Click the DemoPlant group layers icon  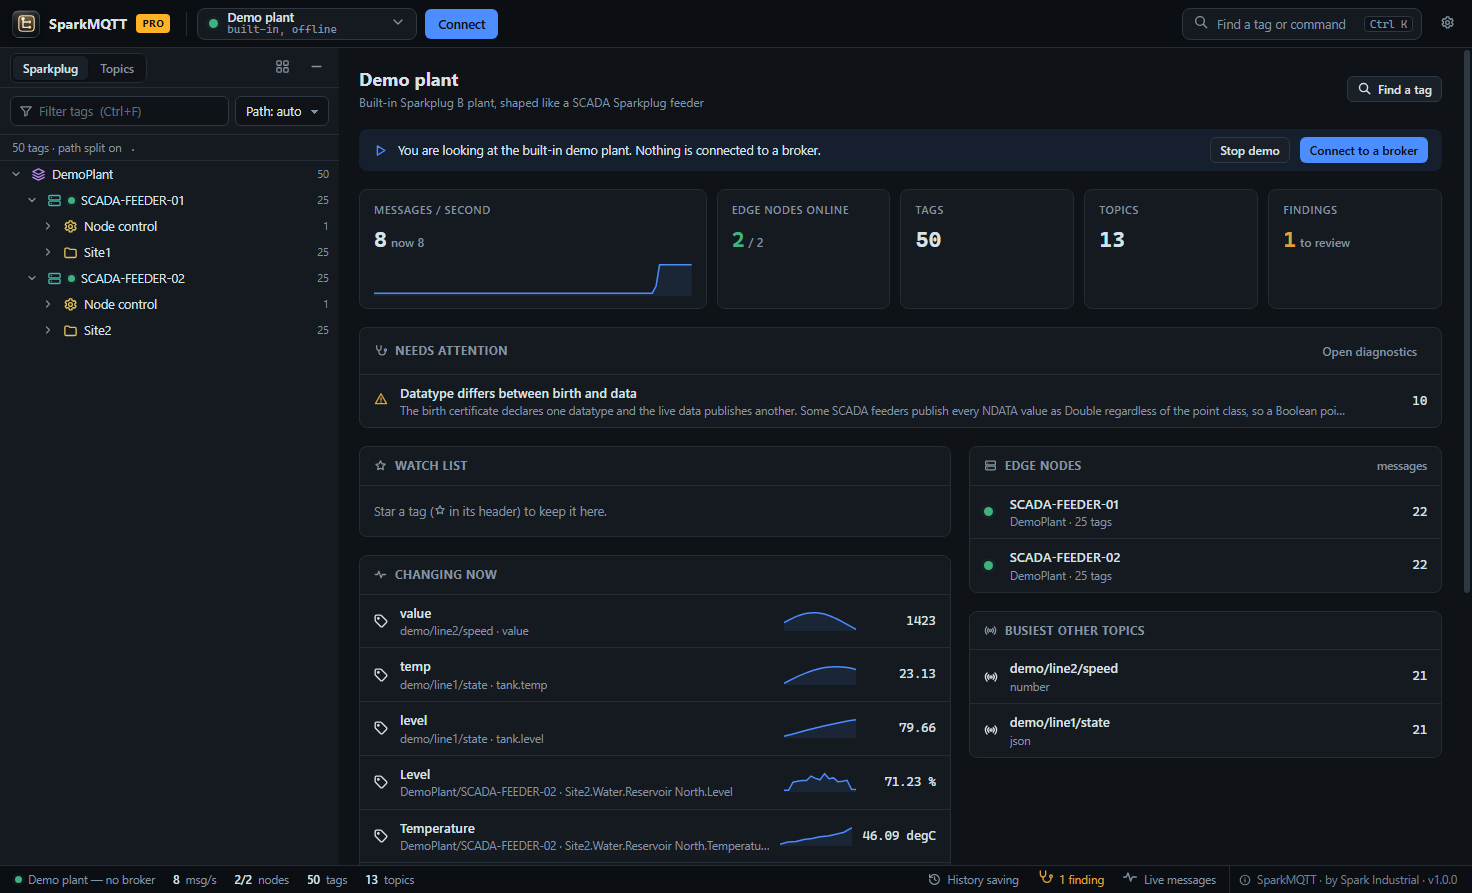click(x=38, y=174)
